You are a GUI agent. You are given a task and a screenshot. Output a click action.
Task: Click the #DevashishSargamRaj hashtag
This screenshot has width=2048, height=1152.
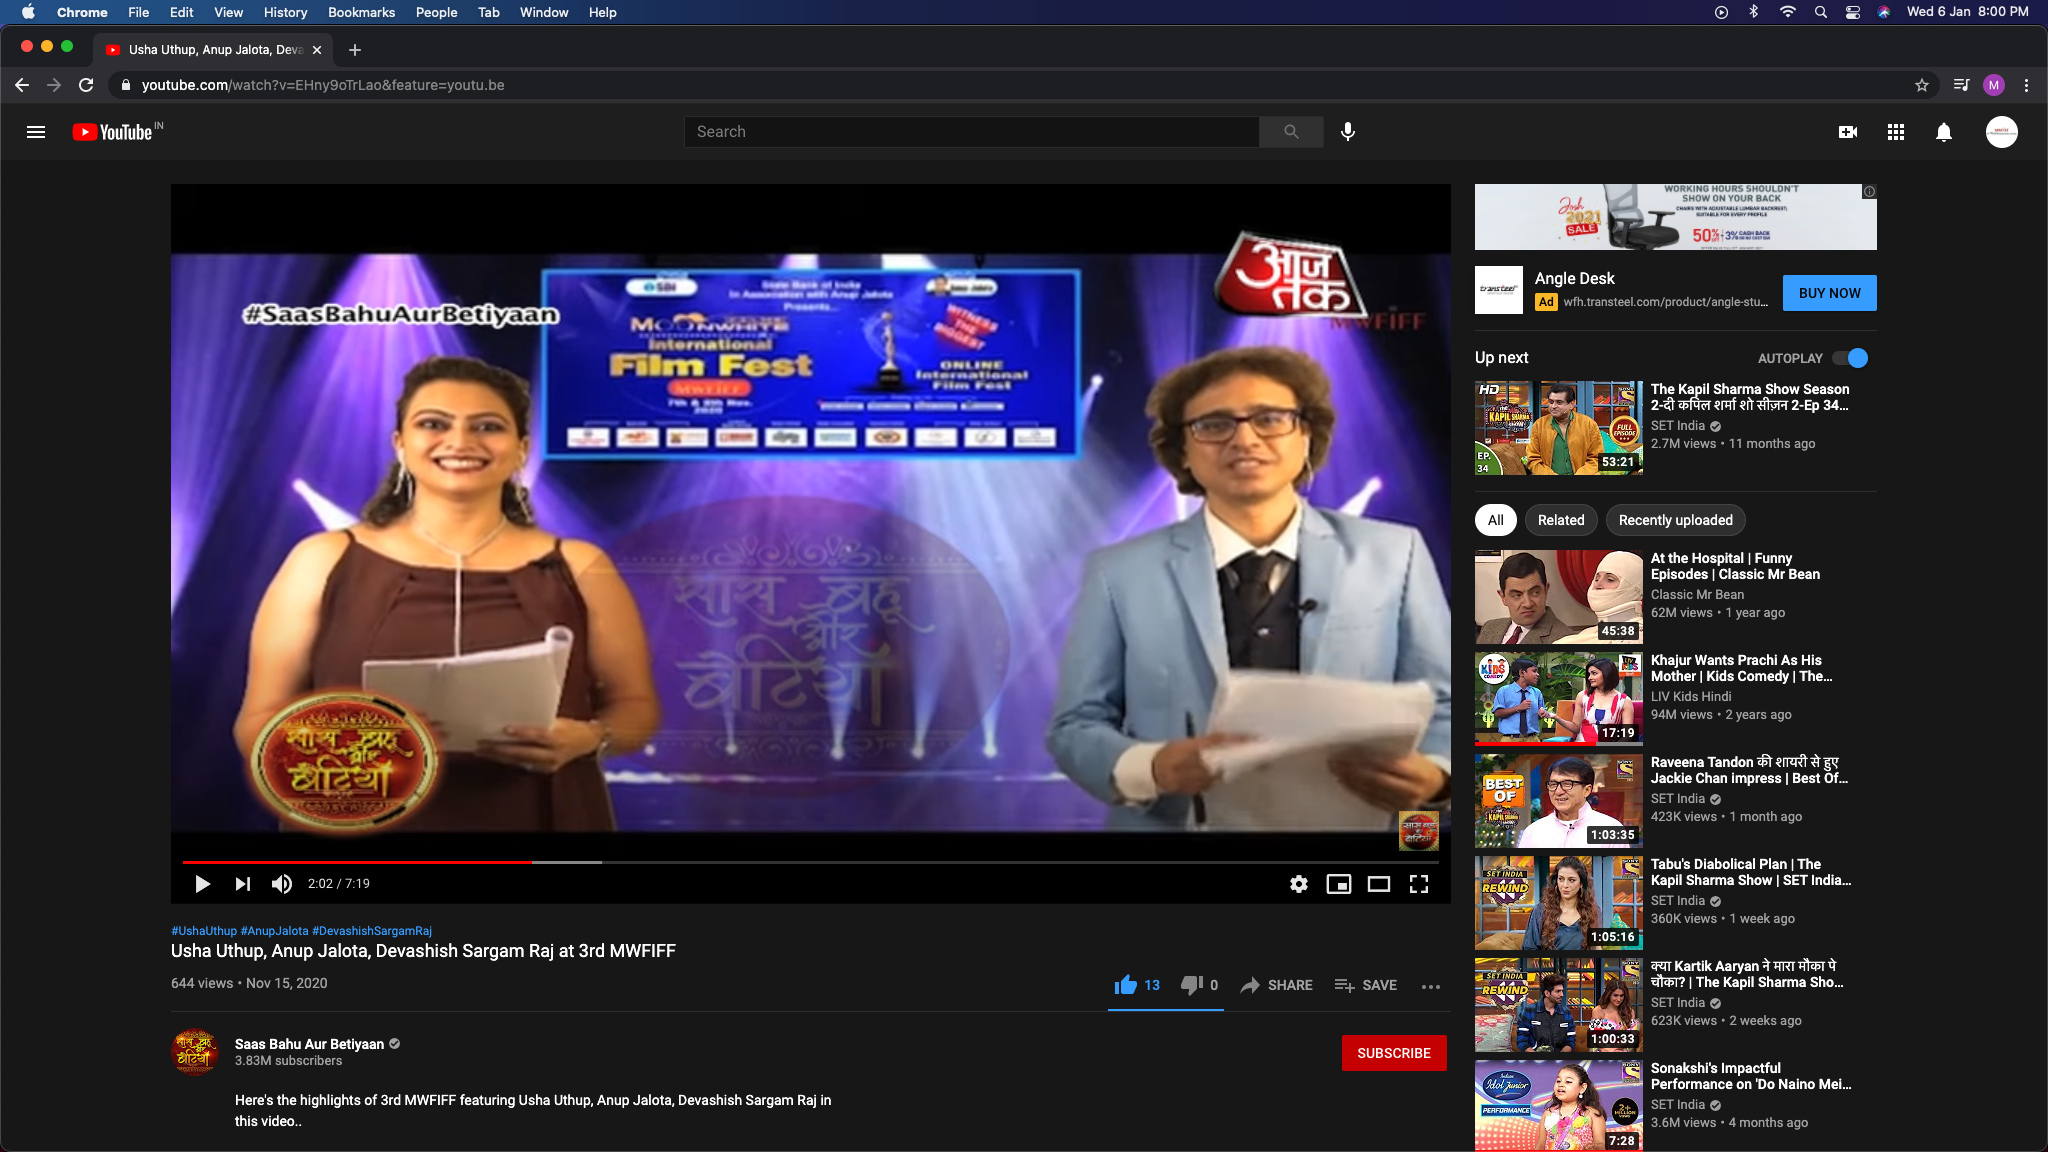tap(372, 931)
